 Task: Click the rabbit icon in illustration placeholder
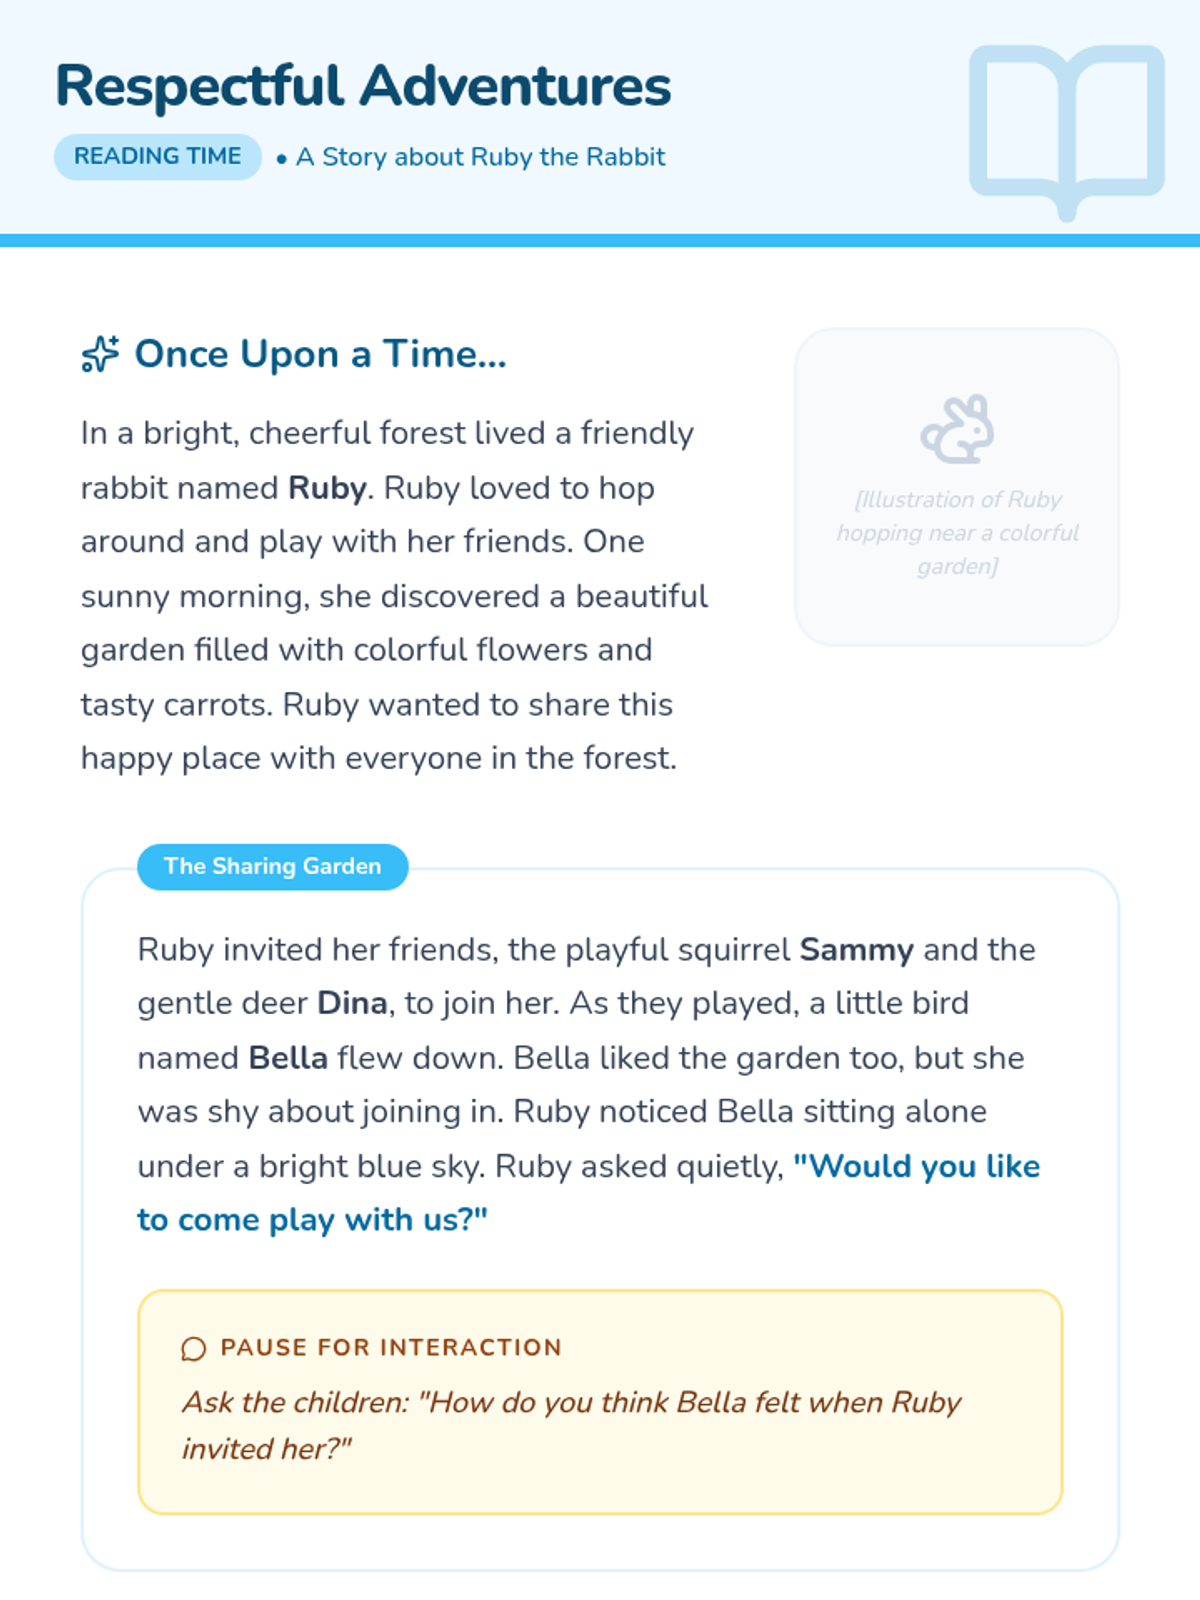pyautogui.click(x=957, y=429)
